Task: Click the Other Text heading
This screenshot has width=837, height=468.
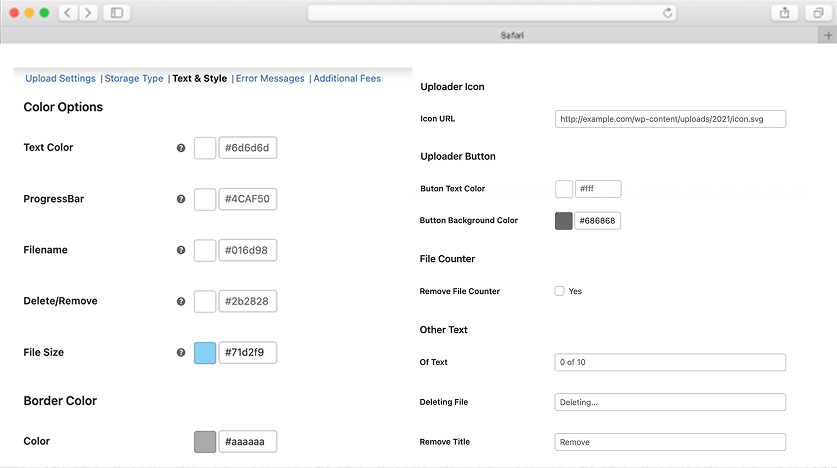Action: click(x=444, y=330)
